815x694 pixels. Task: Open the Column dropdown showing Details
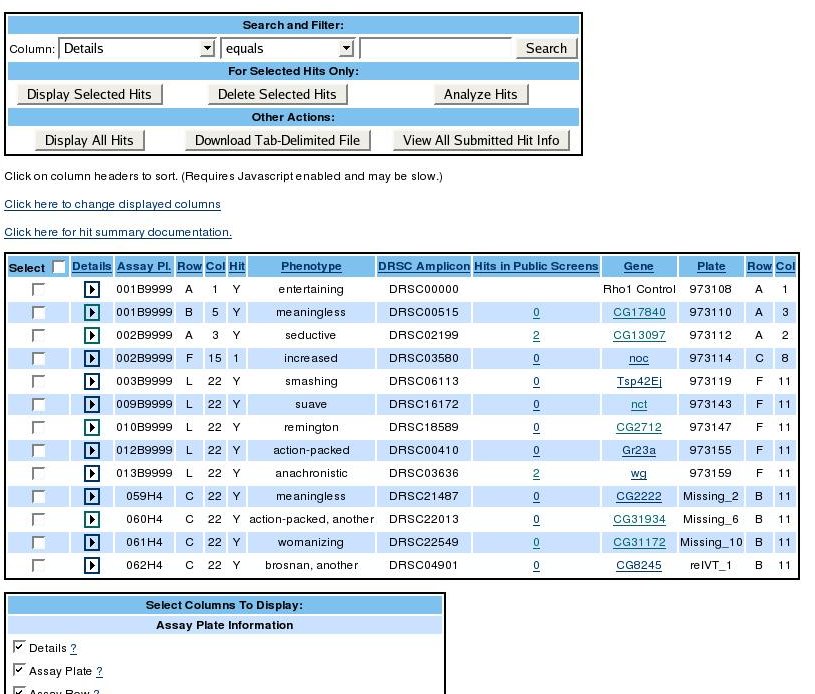point(138,48)
